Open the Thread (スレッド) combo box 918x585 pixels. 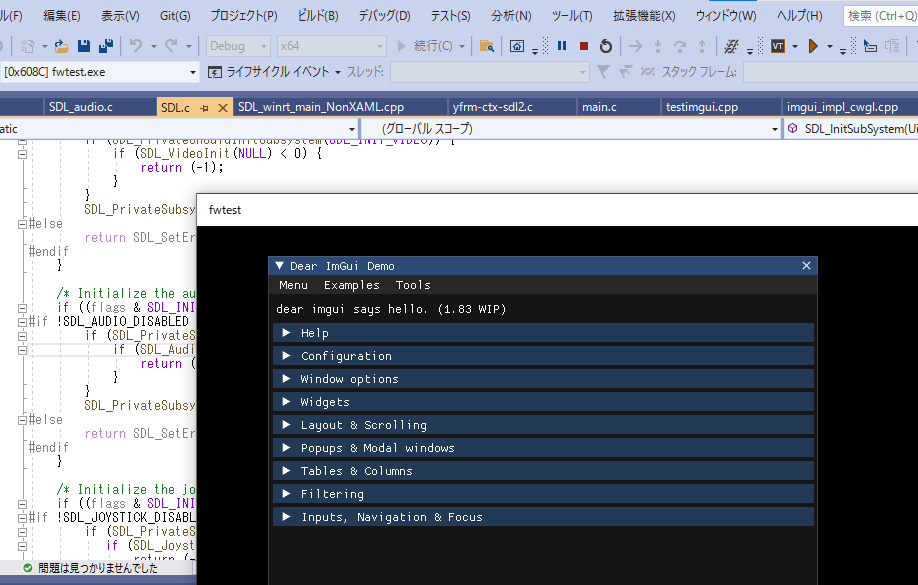pyautogui.click(x=489, y=72)
